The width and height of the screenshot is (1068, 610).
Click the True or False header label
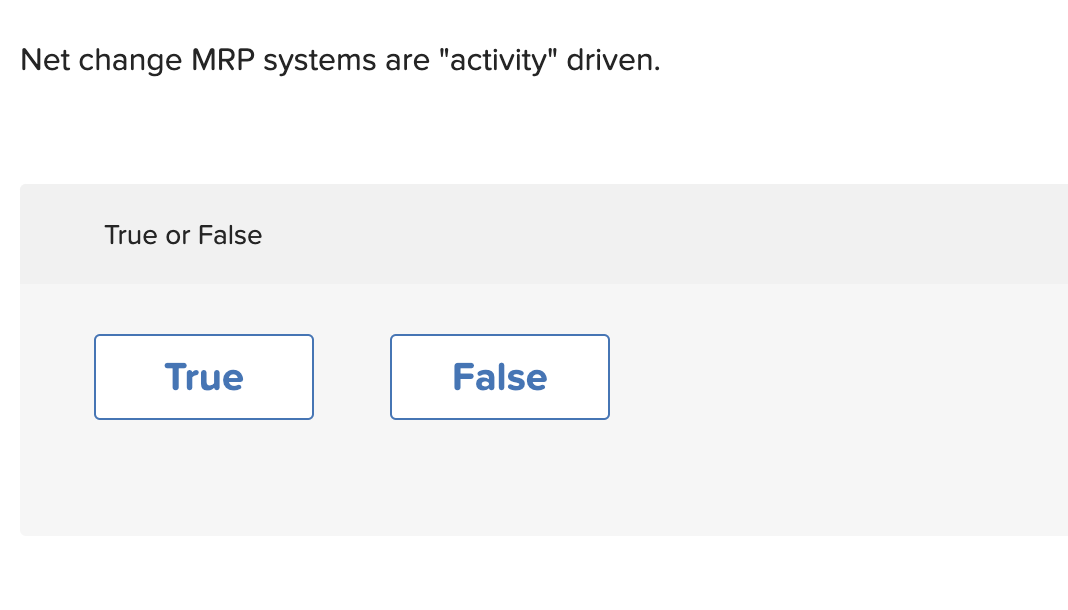[183, 235]
